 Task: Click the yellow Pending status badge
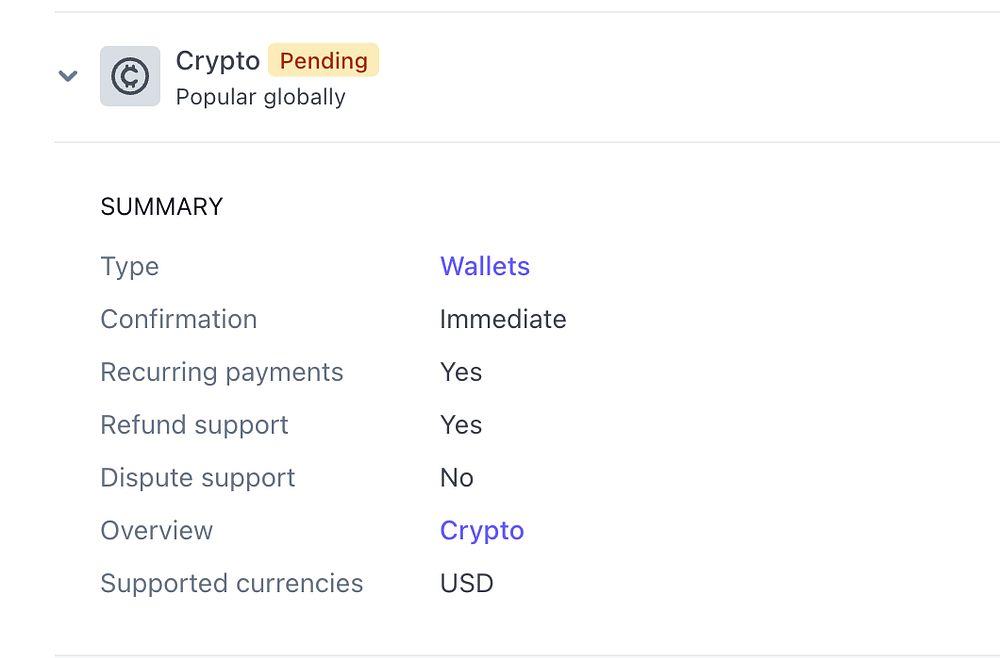(x=323, y=61)
